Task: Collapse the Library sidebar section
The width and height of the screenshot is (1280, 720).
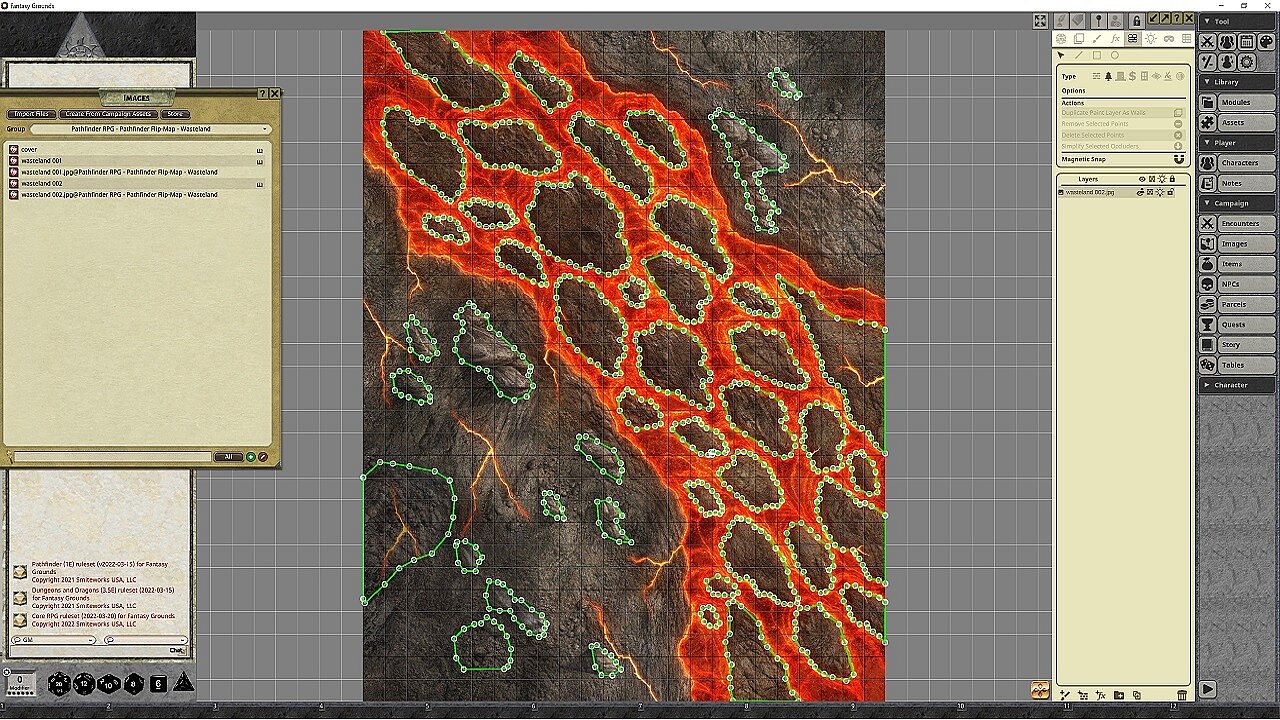Action: (x=1237, y=82)
